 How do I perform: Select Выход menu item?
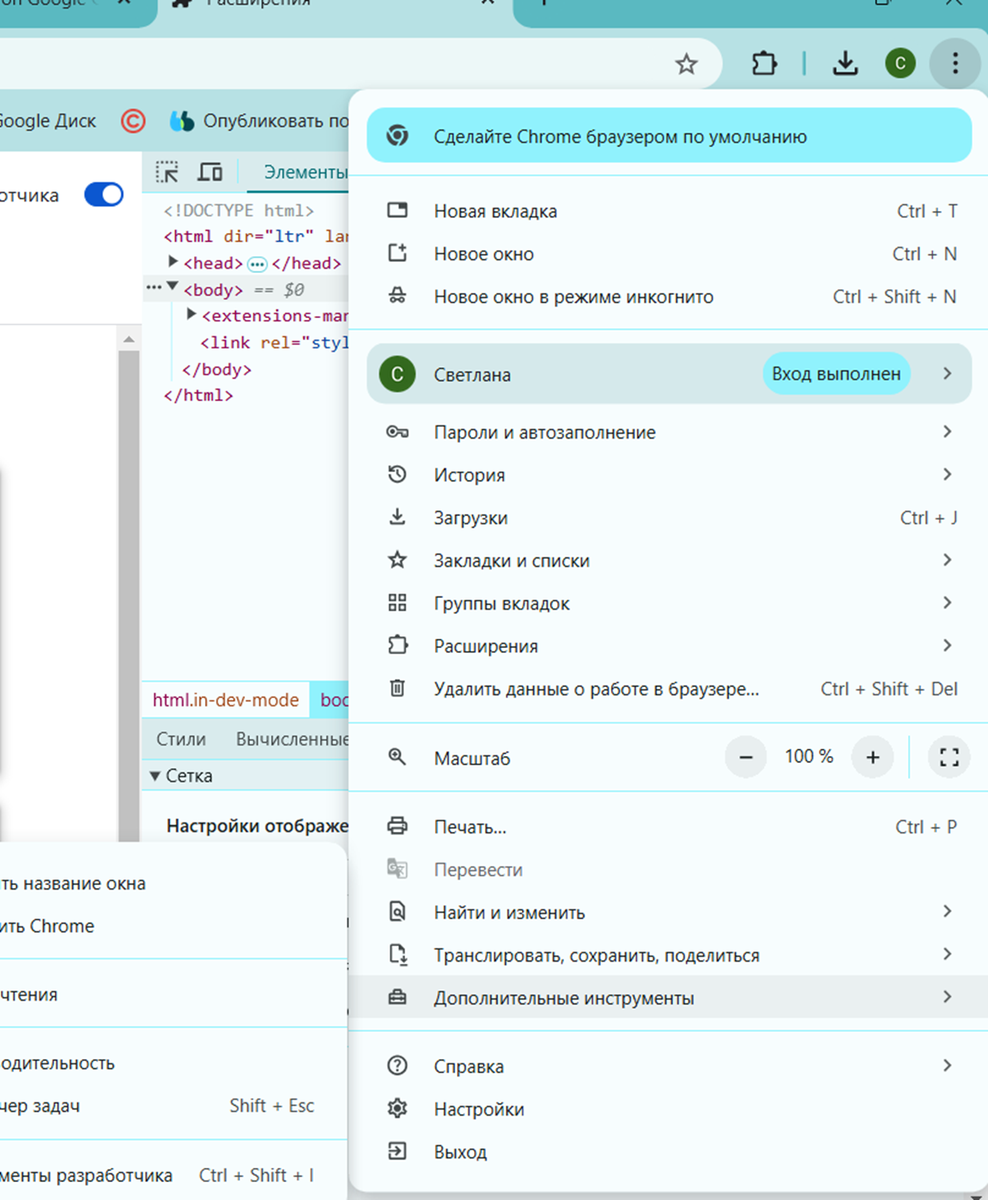[x=668, y=1152]
